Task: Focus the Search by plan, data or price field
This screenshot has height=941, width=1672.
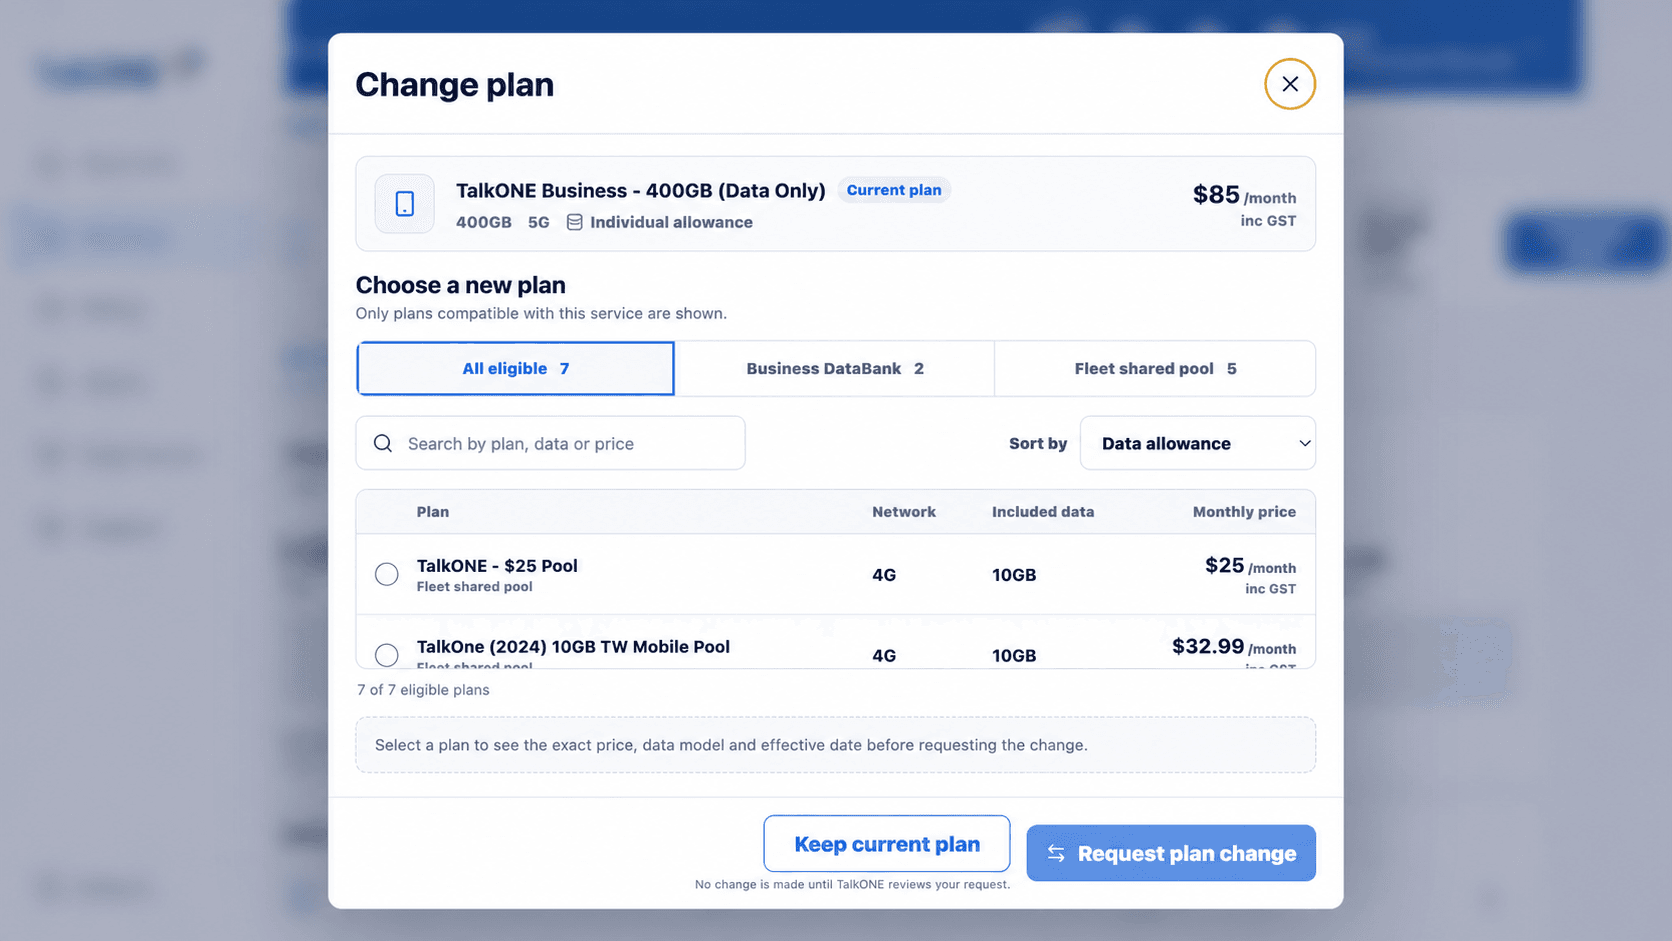Action: [x=550, y=443]
